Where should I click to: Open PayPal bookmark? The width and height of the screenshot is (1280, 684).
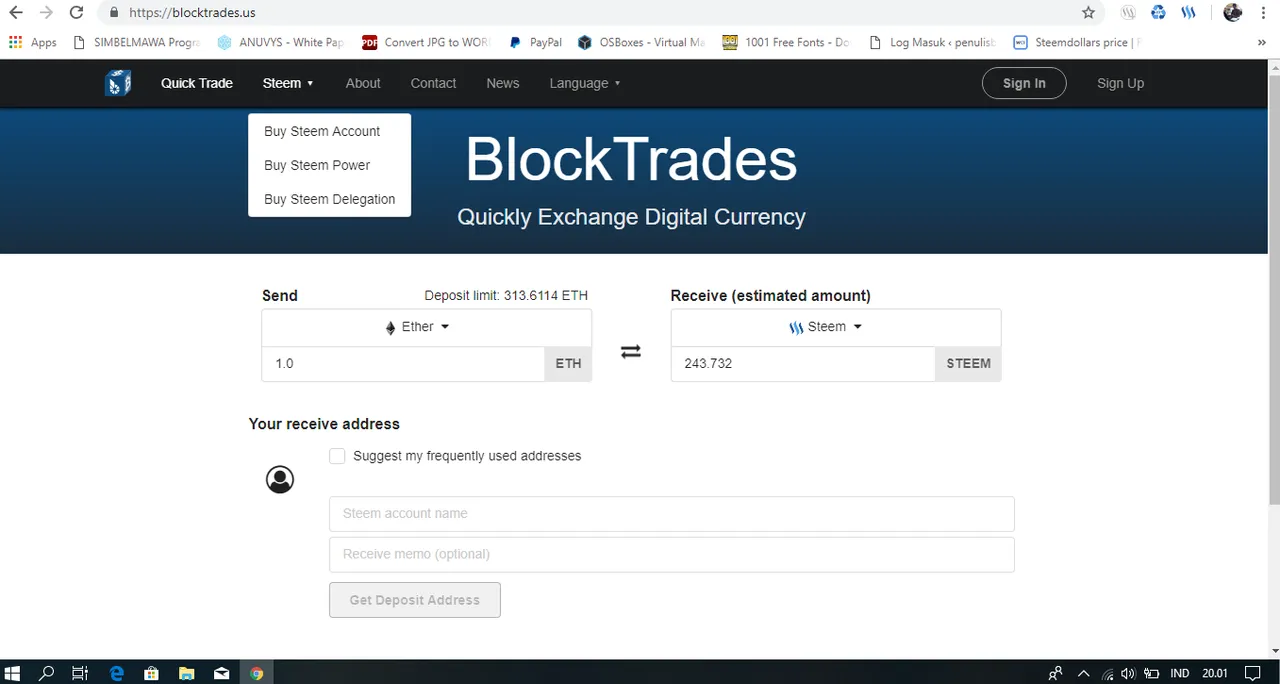(x=535, y=42)
